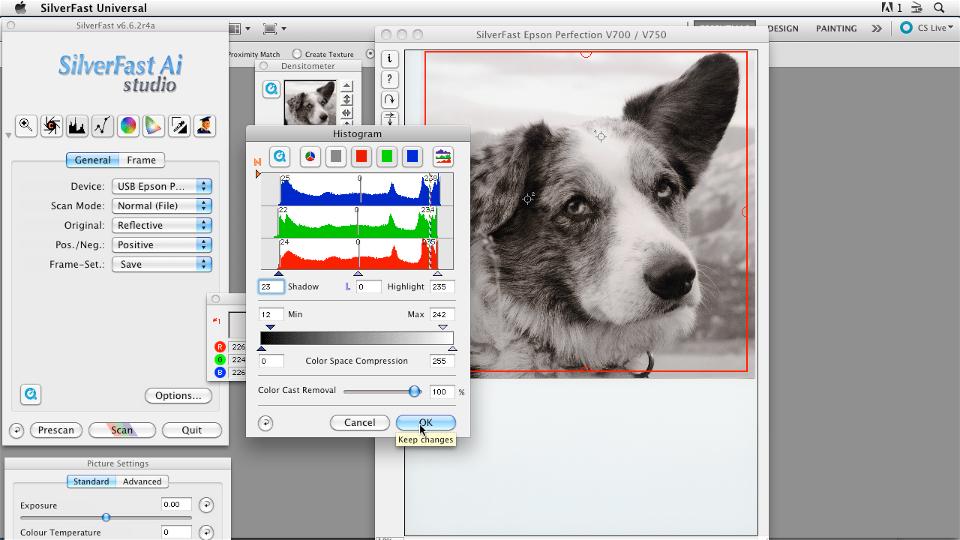
Task: Click the QuickTime movie icon at SilverFast panel bottom
Action: tap(31, 394)
